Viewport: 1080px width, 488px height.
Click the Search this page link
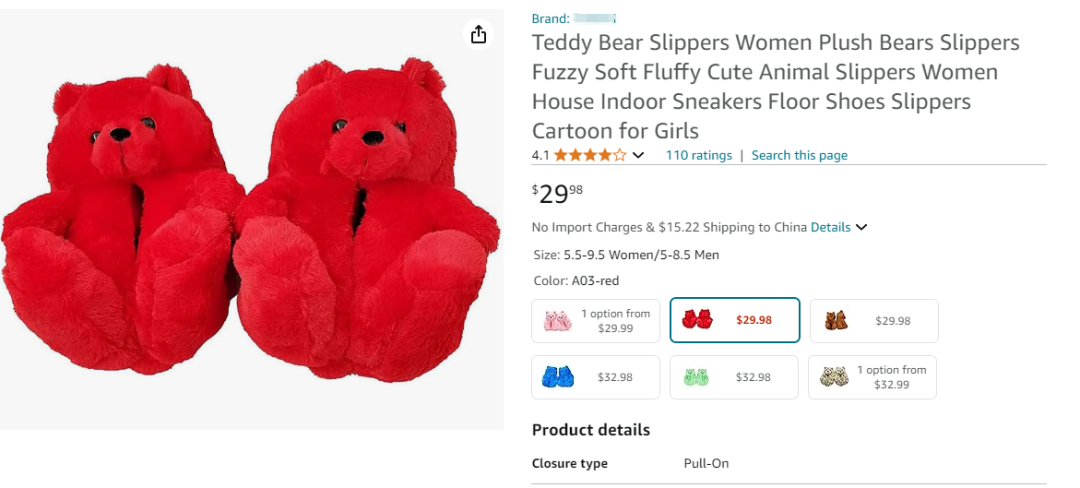pos(799,156)
